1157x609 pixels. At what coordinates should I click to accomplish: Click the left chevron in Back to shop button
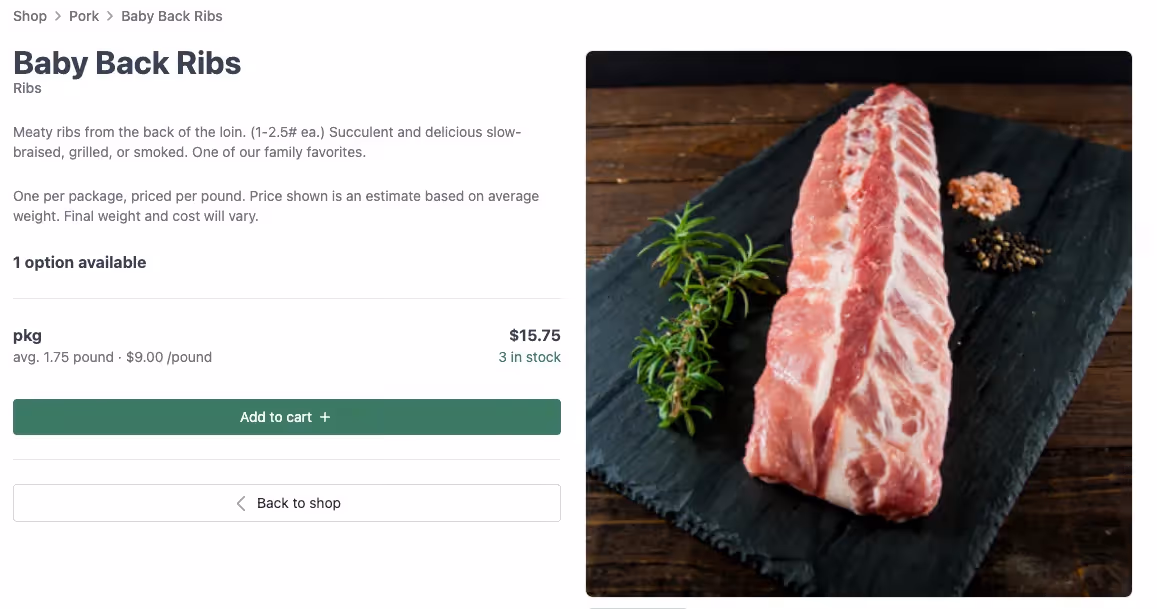point(240,503)
